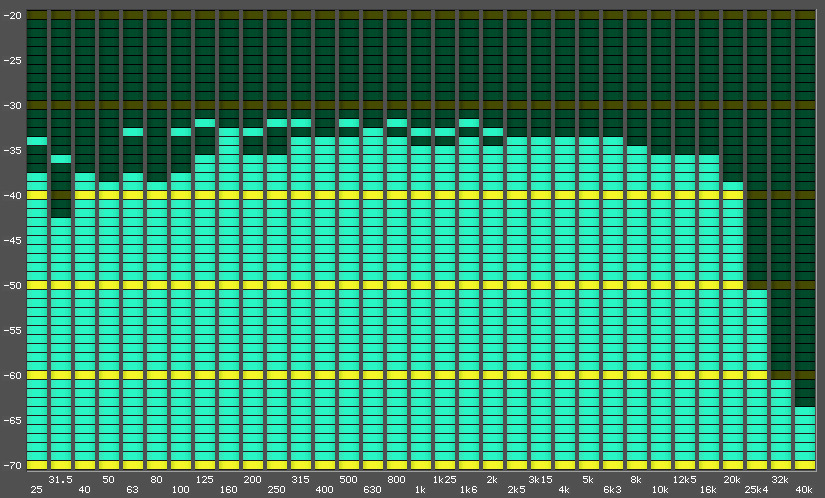Select the 50 Hz frequency band label

[x=108, y=480]
